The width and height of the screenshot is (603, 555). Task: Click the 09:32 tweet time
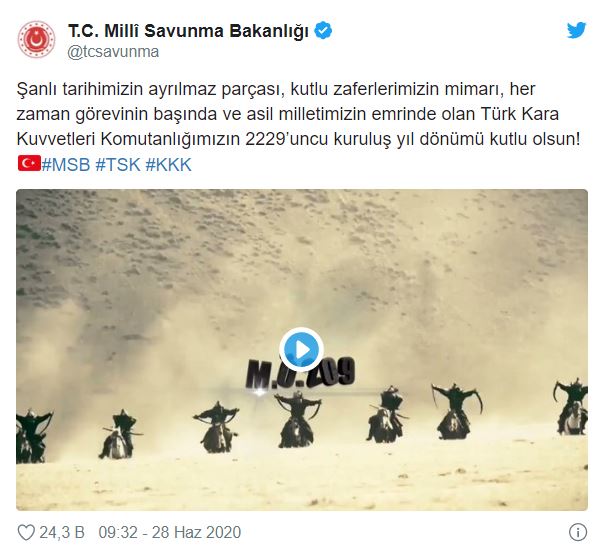pos(118,533)
